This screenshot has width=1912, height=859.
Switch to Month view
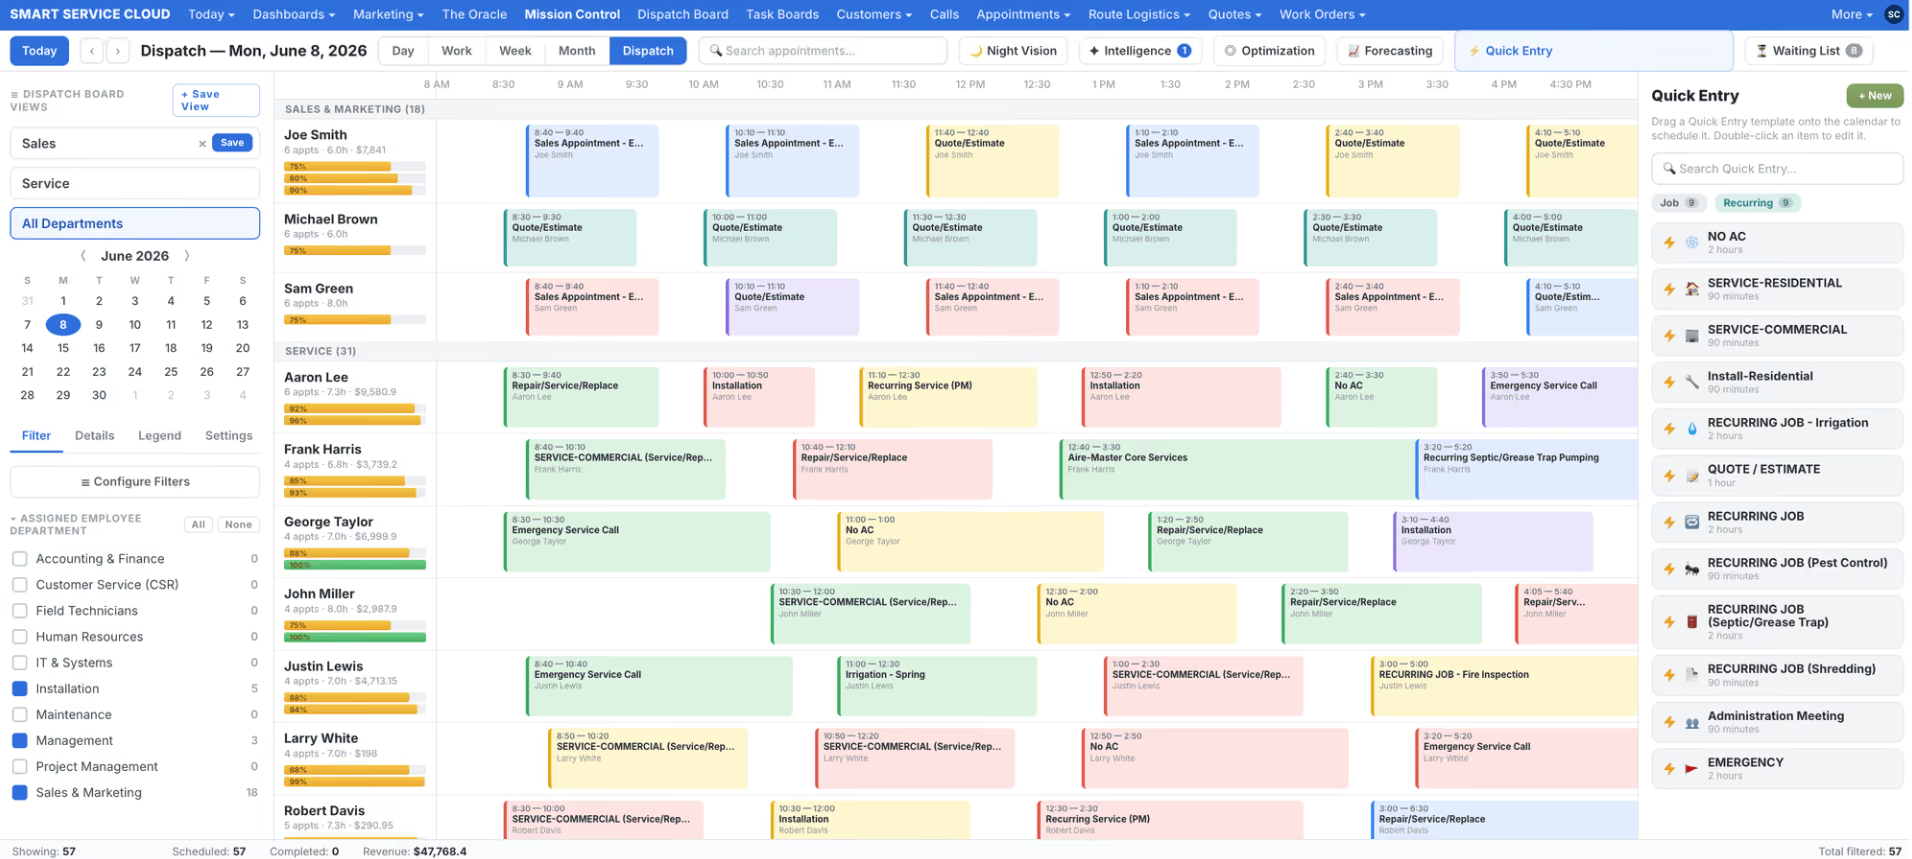pyautogui.click(x=577, y=51)
